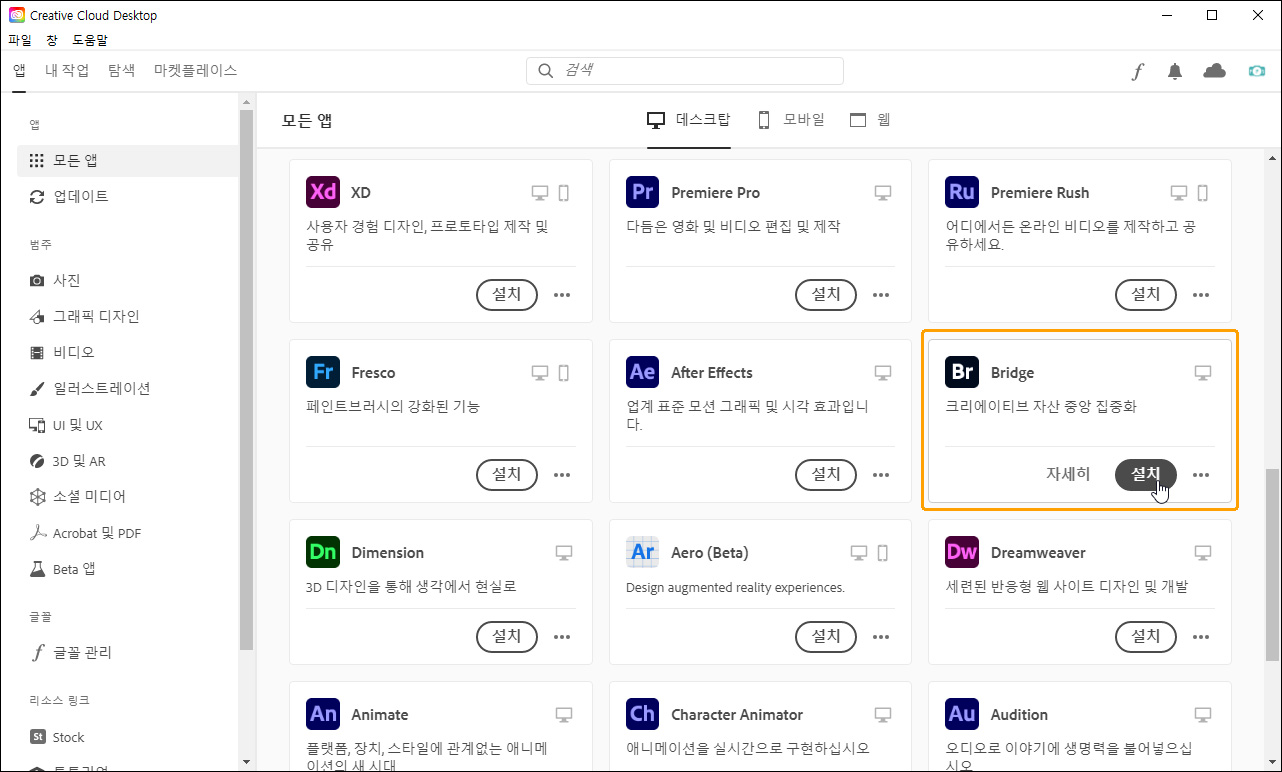Select the 모든 앱 grid icon

36,160
